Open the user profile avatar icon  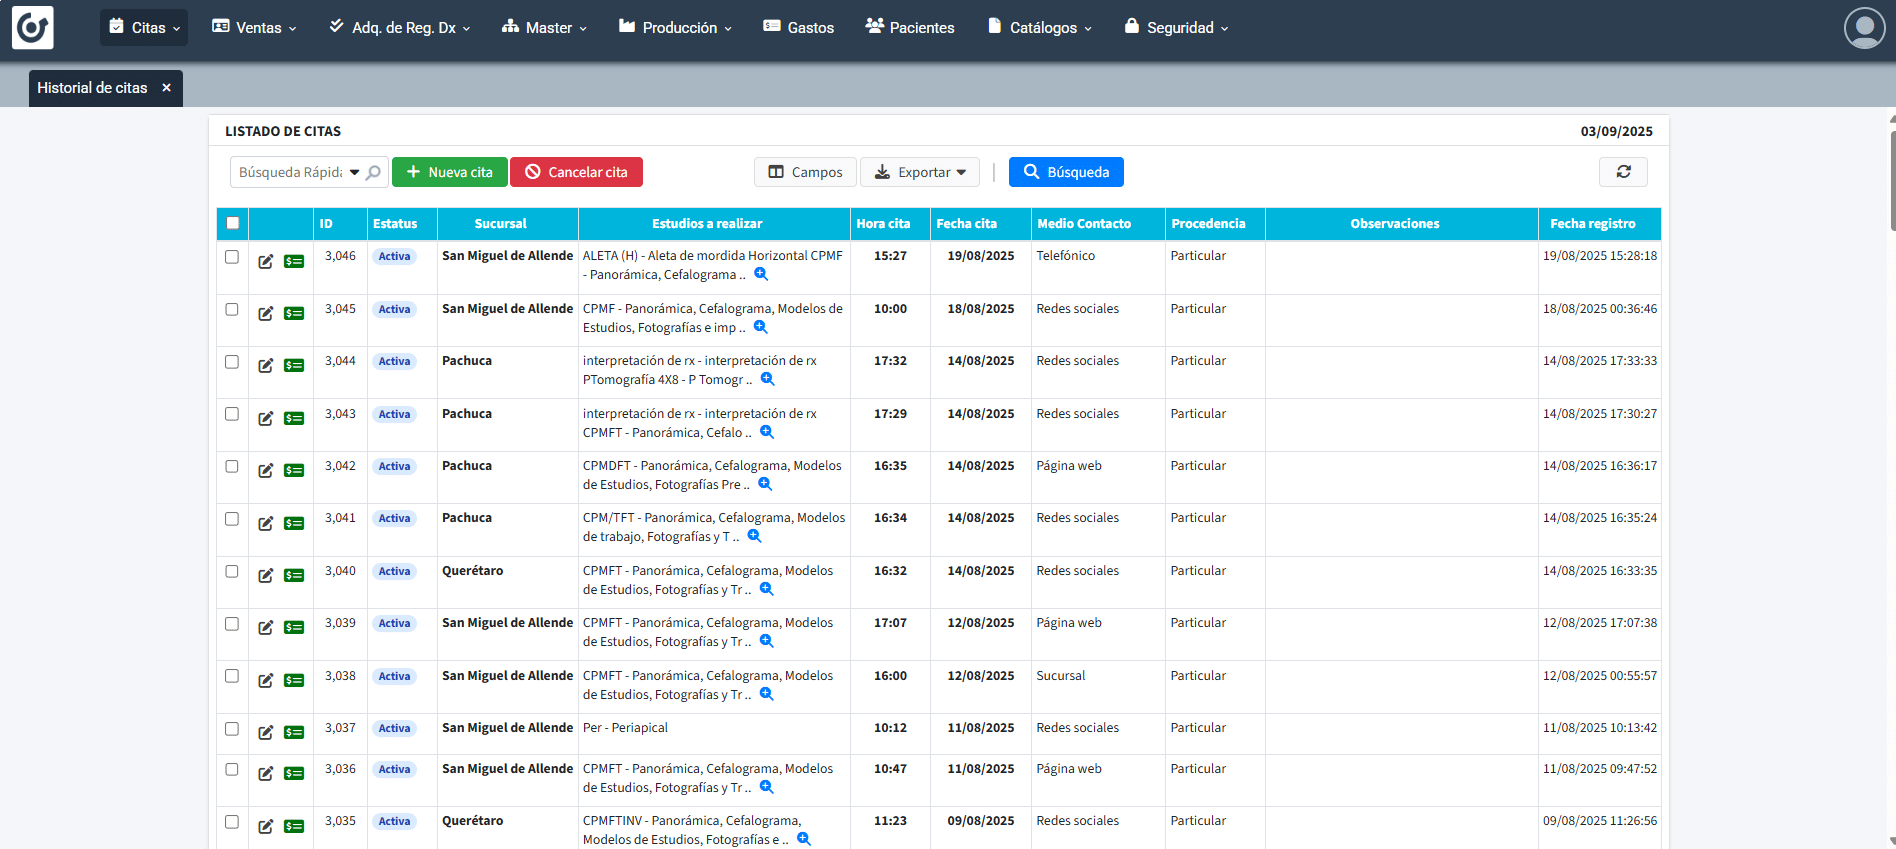coord(1864,28)
